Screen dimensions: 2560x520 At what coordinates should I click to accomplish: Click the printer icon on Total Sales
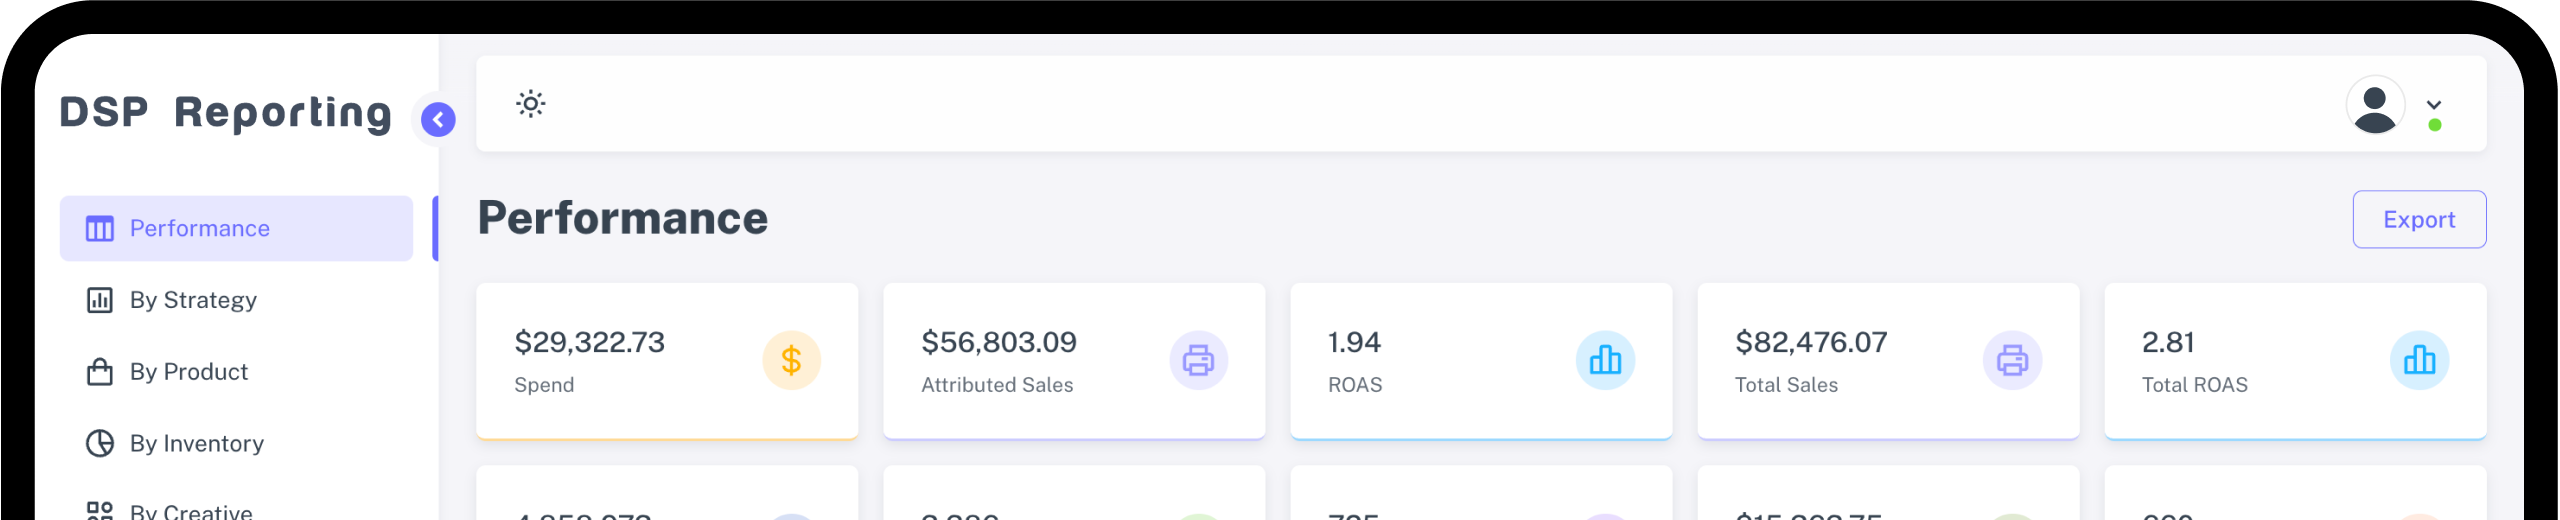click(2012, 360)
